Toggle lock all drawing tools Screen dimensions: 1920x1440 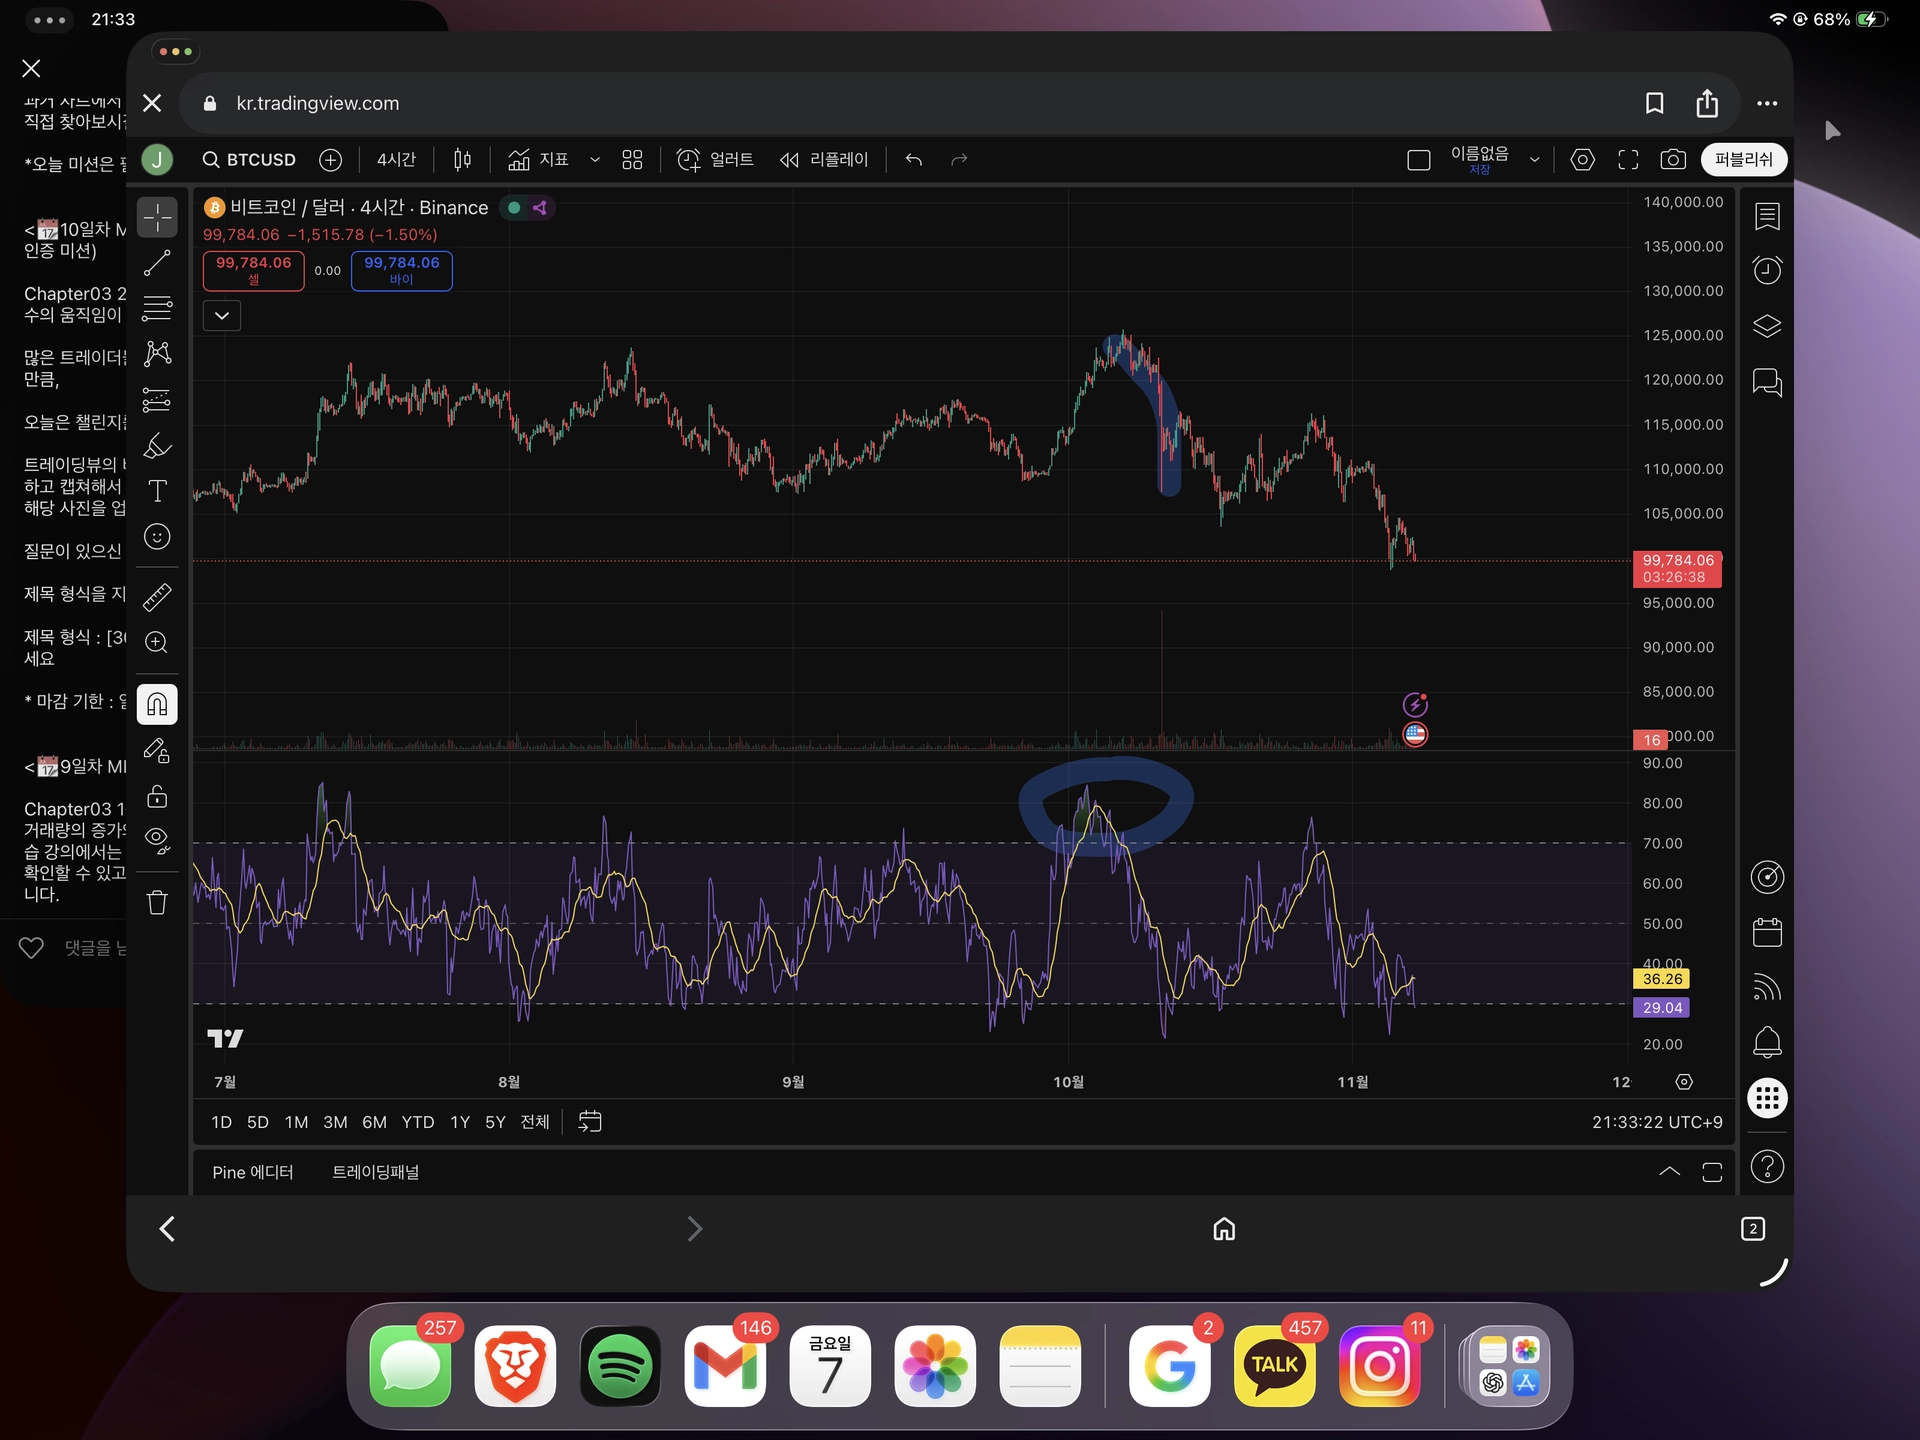157,797
